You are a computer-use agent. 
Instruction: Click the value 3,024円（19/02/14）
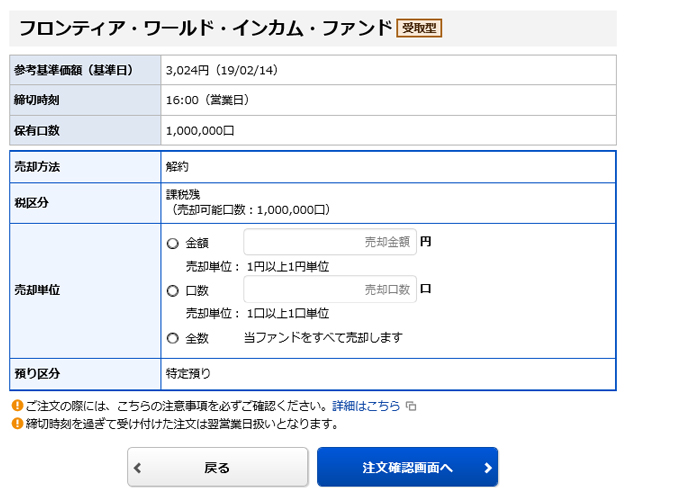tap(222, 70)
